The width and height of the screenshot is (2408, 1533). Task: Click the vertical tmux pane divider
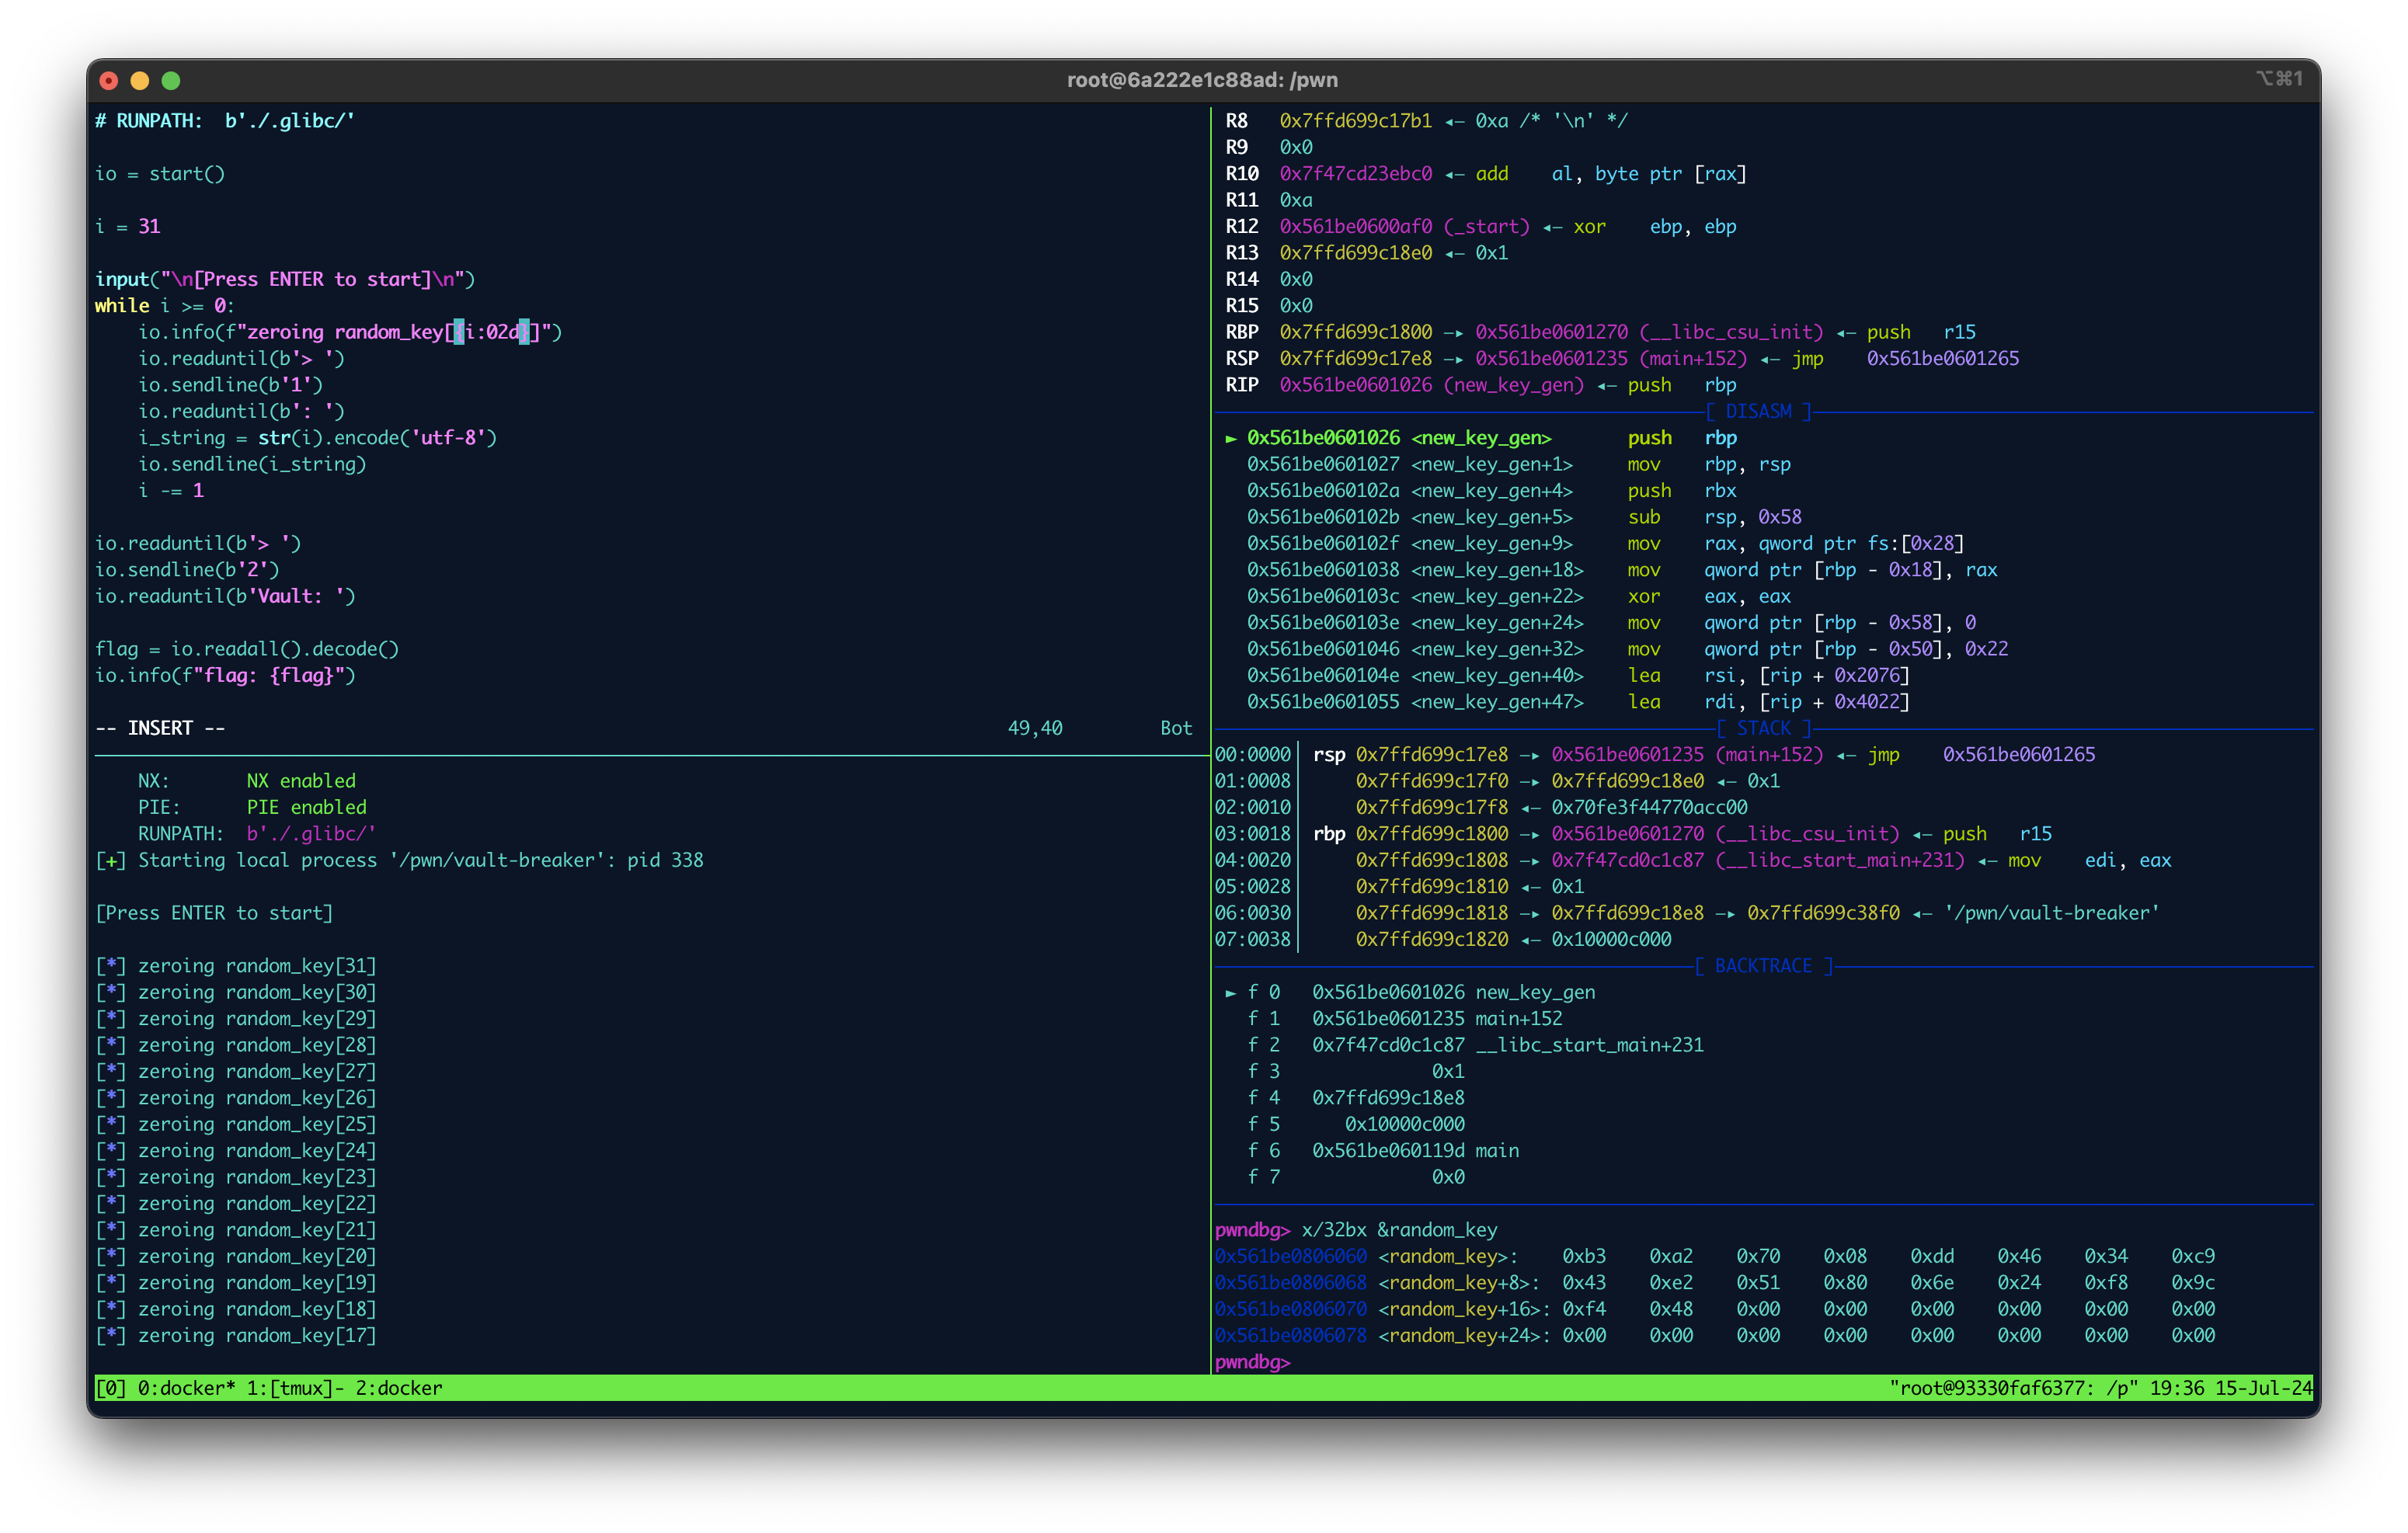(1211, 740)
